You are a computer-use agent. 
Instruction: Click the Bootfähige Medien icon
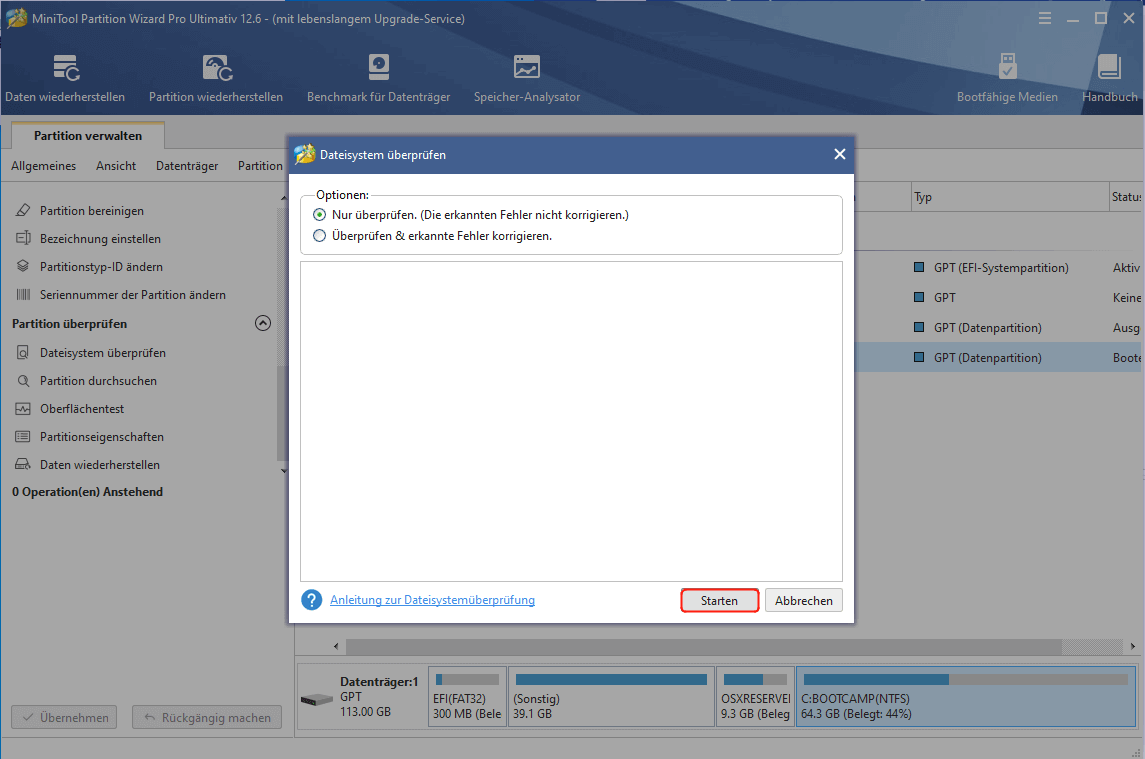(1007, 78)
